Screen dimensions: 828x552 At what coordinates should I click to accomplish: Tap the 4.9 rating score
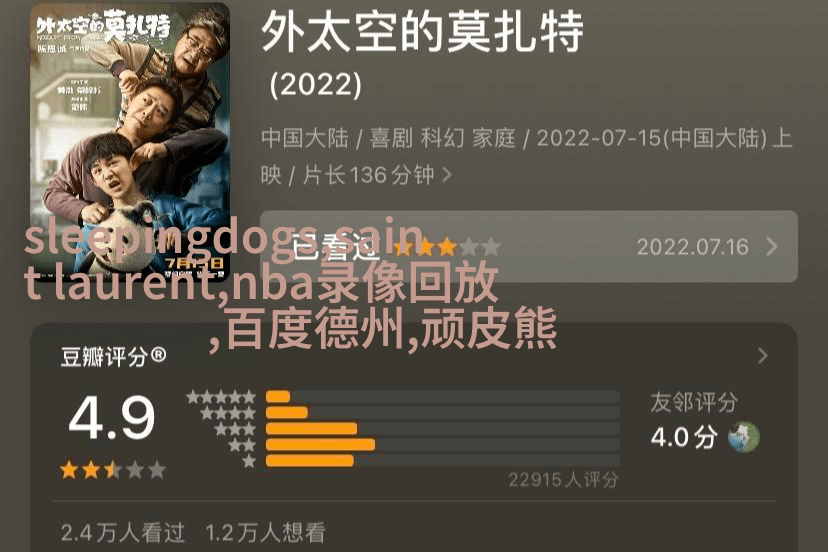(x=112, y=417)
